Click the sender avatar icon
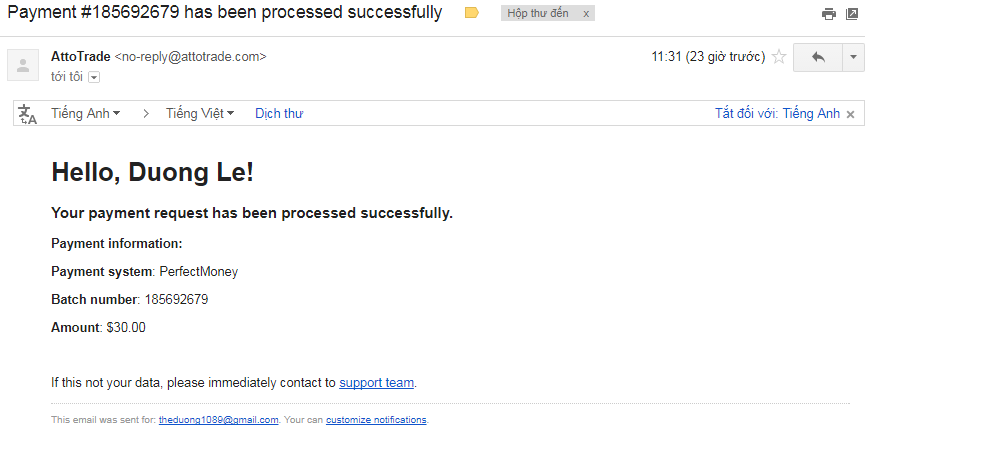The image size is (988, 459). pyautogui.click(x=22, y=65)
